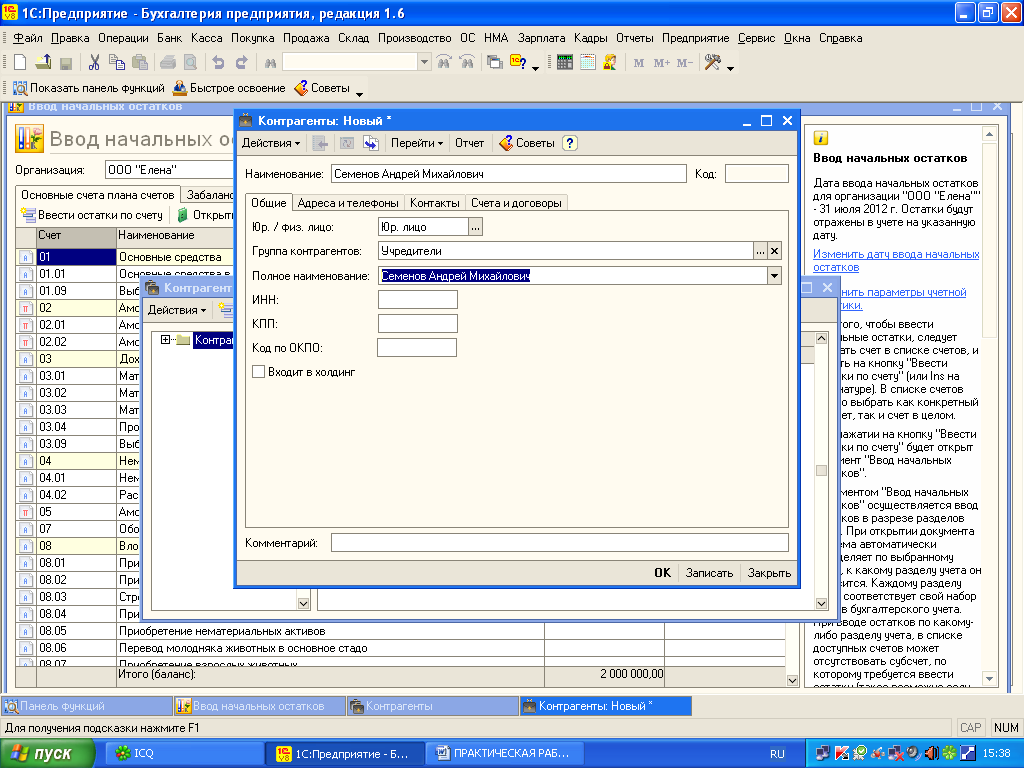Open the пуск Start button
The image size is (1024, 768).
[47, 753]
